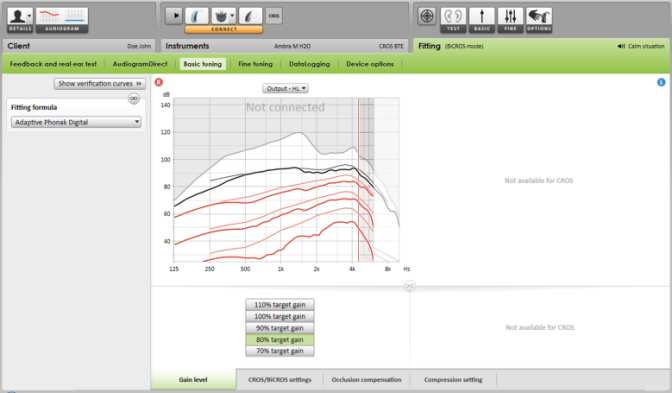The height and width of the screenshot is (393, 672).
Task: Open the CROS/BiCROS settings tab
Action: coord(280,380)
